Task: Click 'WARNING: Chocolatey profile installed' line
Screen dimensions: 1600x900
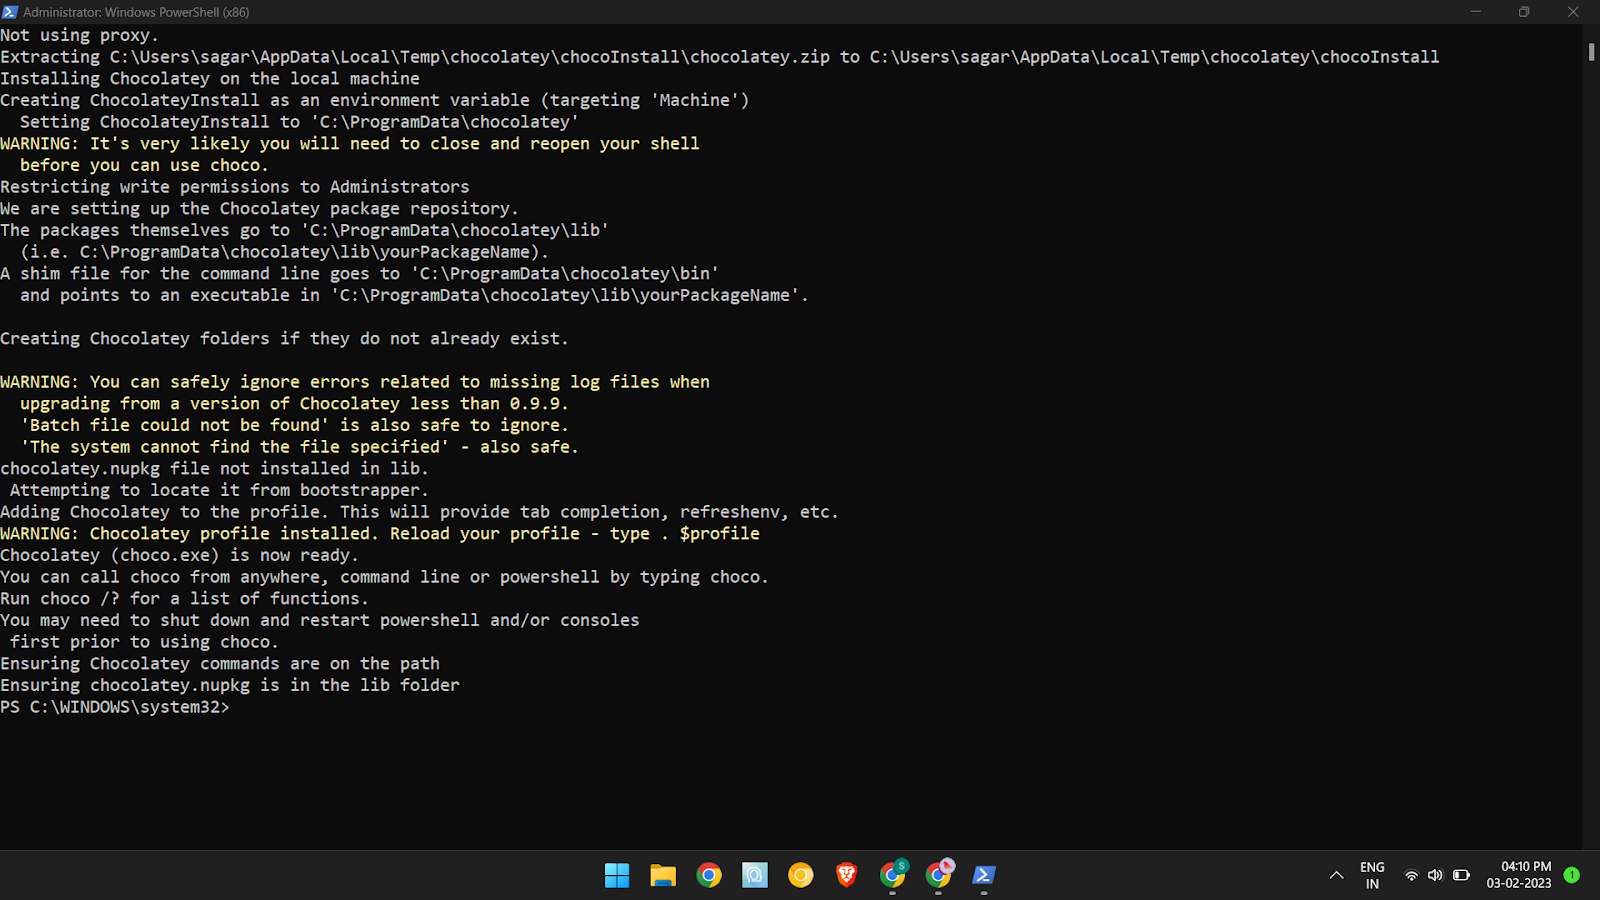Action: tap(380, 533)
